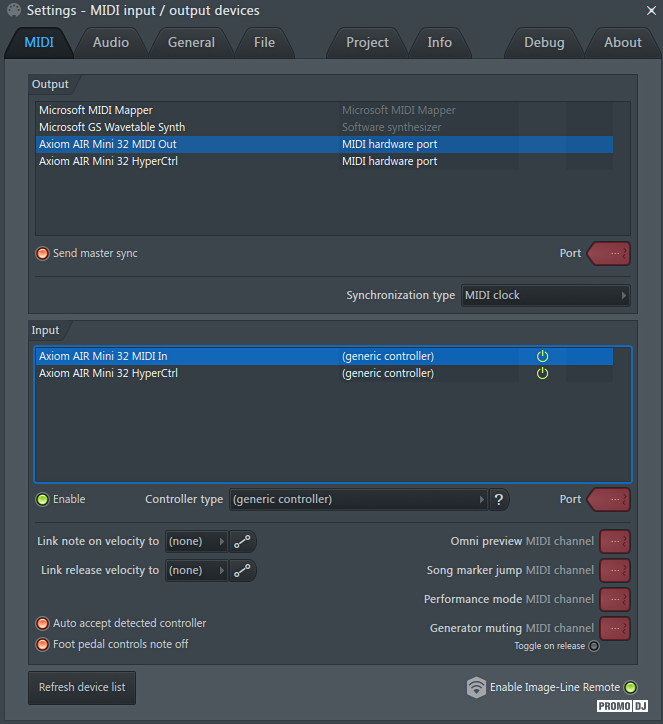663x724 pixels.
Task: Switch to the MIDI tab
Action: tap(39, 42)
